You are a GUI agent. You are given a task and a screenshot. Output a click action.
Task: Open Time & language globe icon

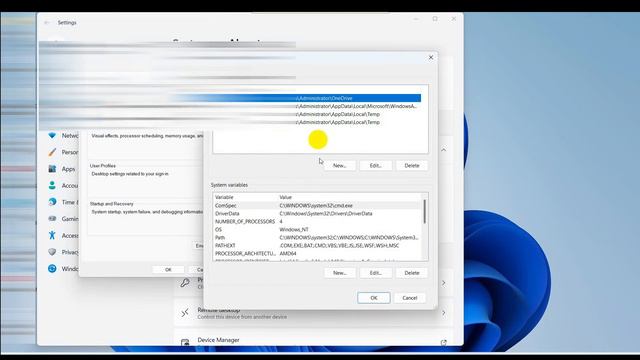point(52,202)
